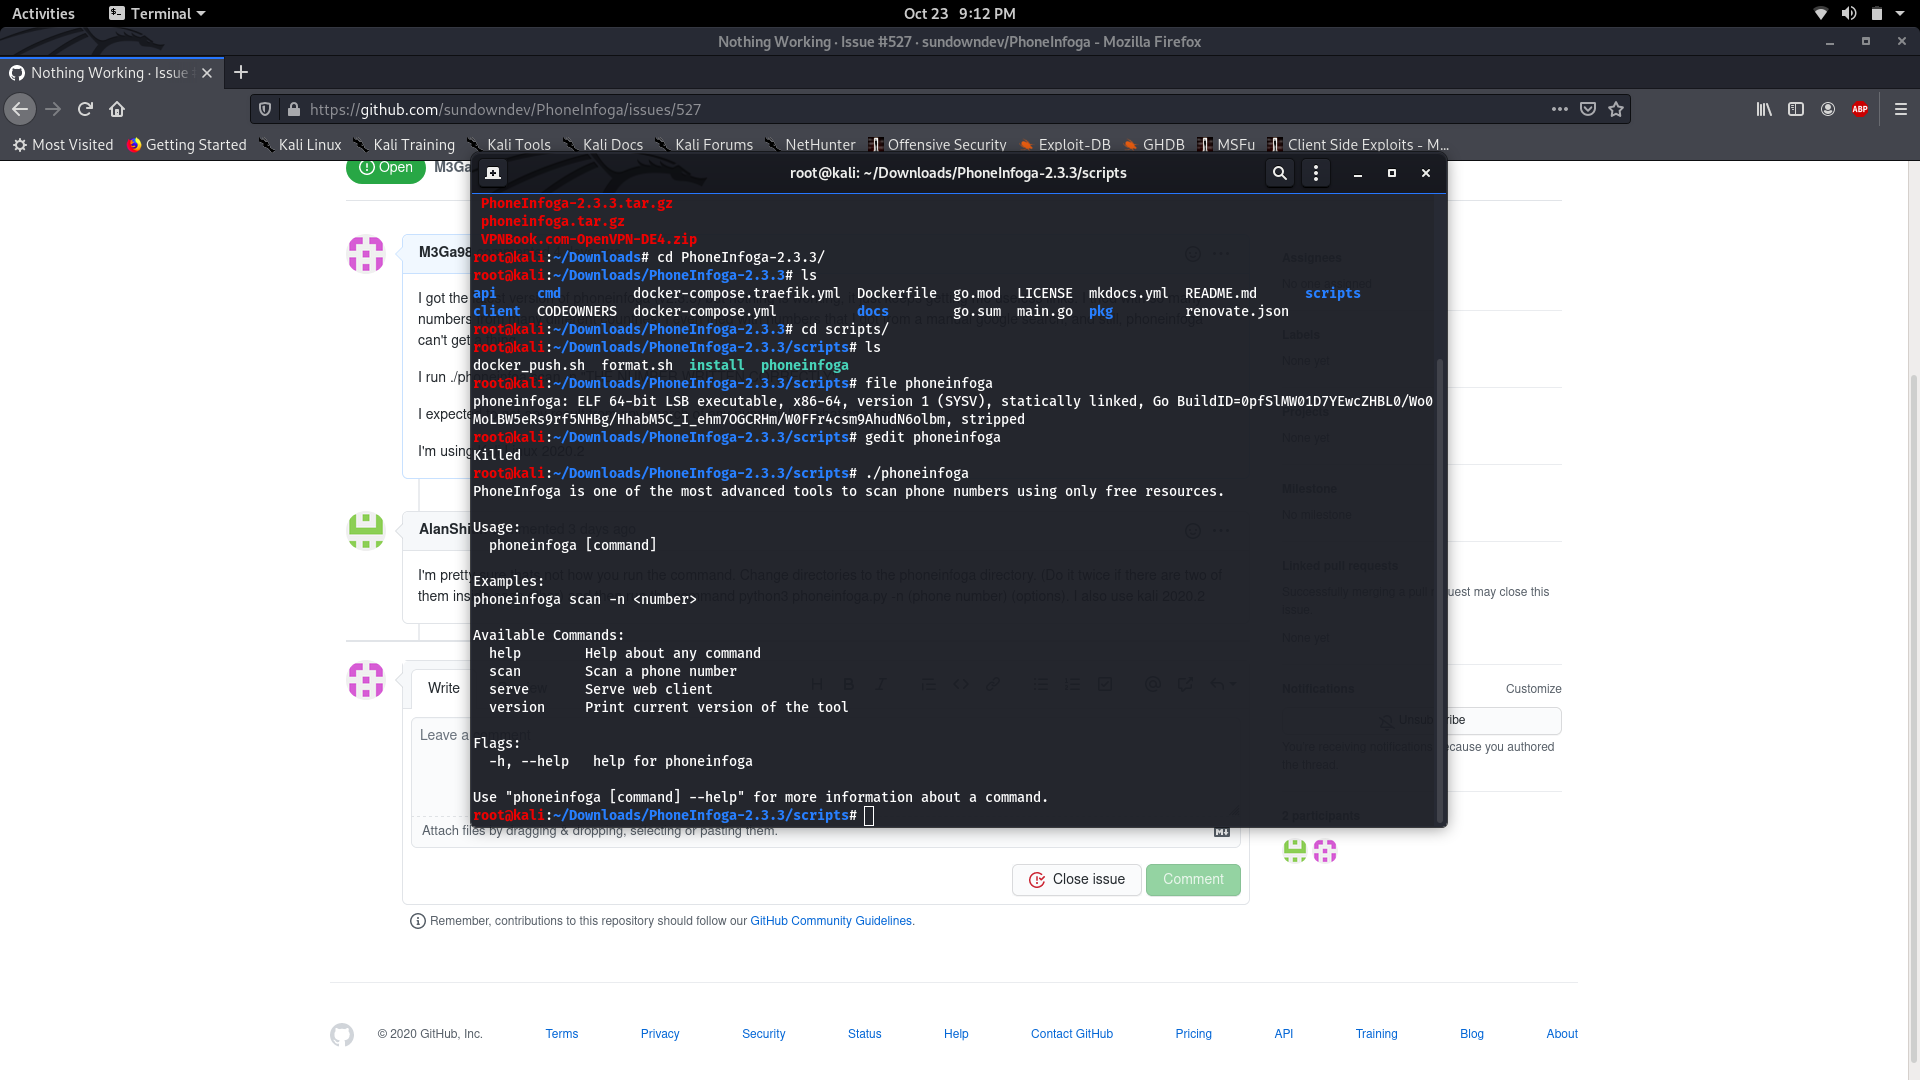Select the code formatting icon
Image resolution: width=1920 pixels, height=1080 pixels.
click(x=961, y=684)
